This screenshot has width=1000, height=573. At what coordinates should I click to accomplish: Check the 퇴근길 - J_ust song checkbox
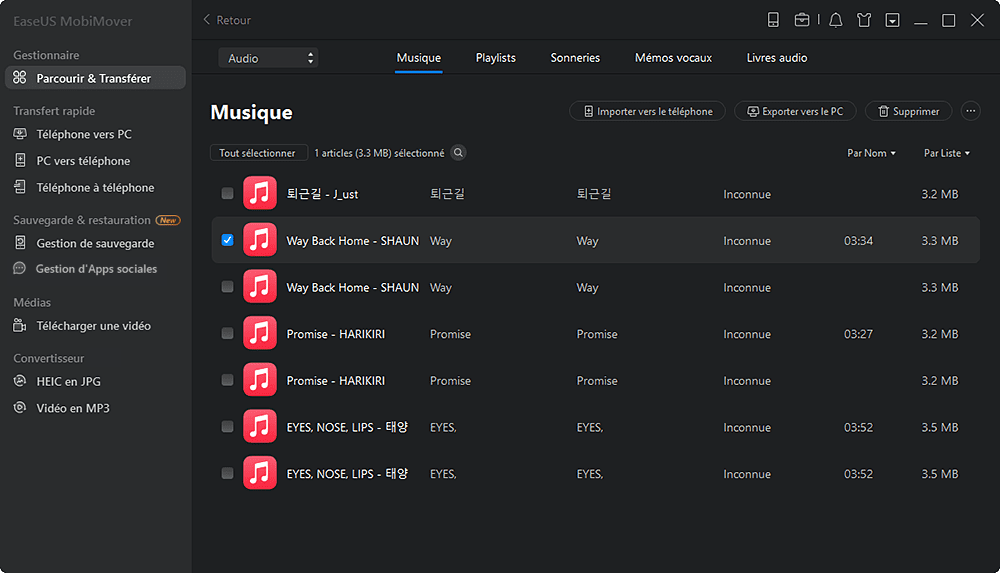click(227, 194)
